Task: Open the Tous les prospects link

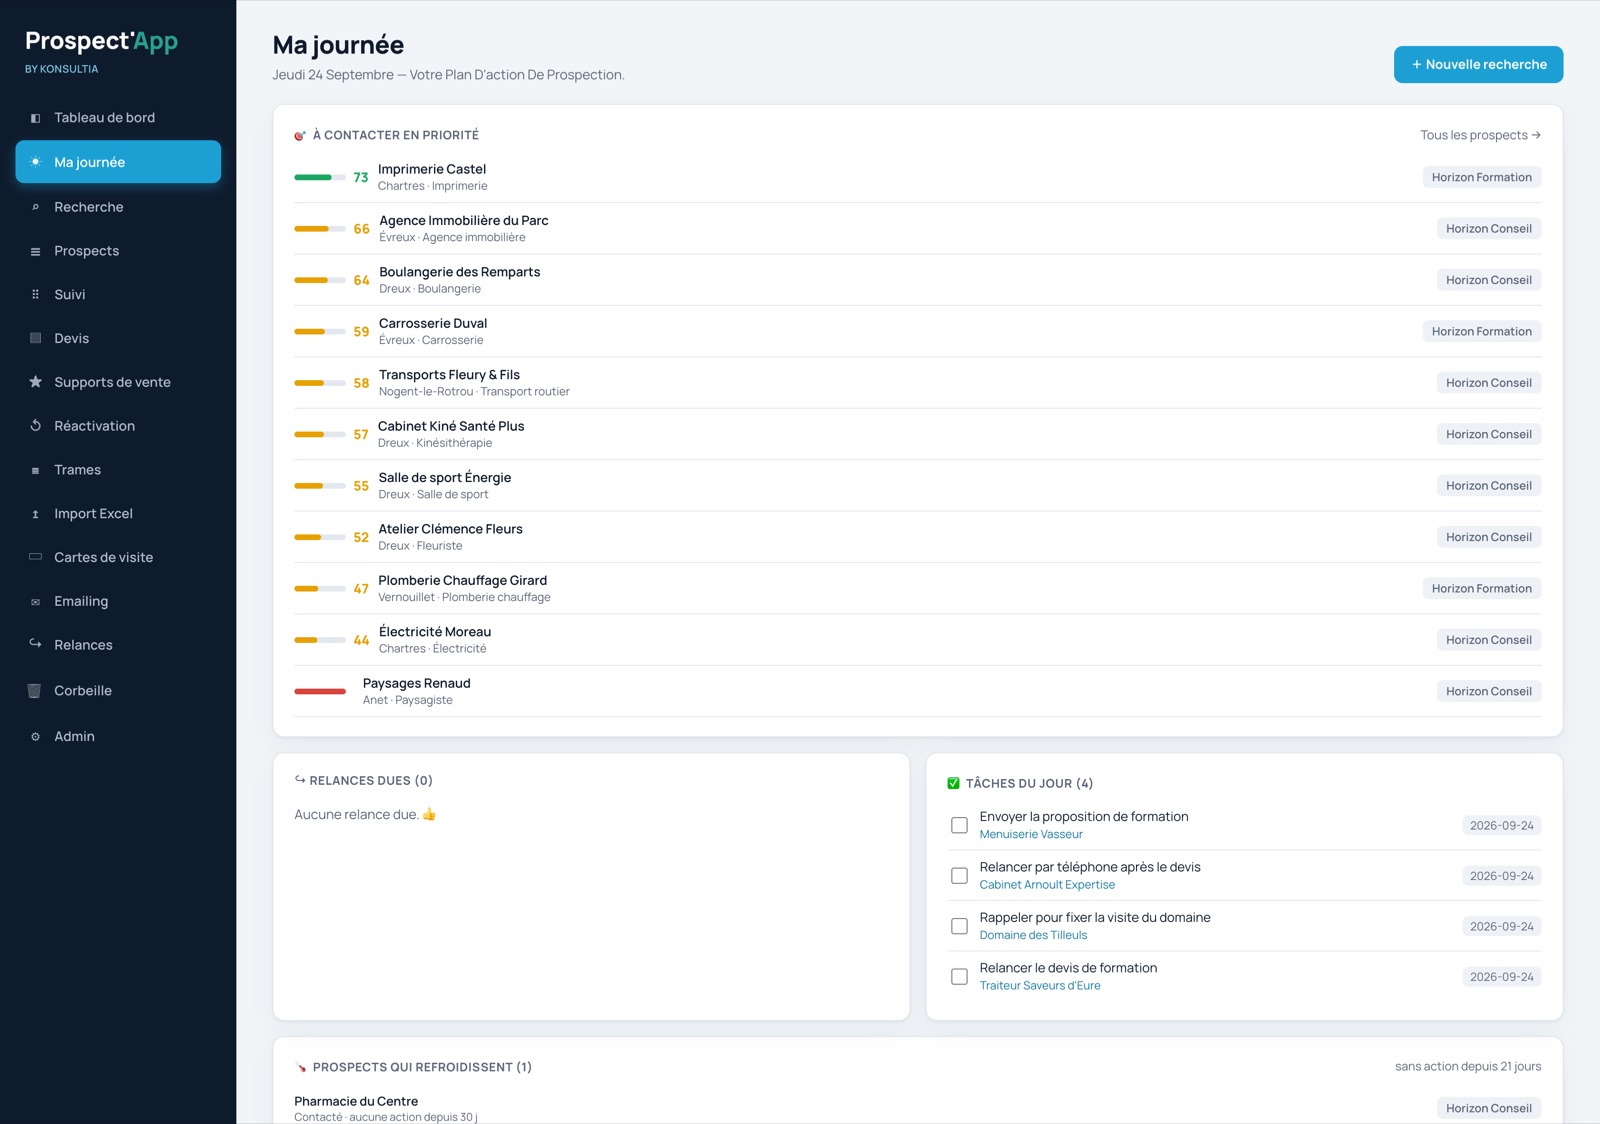Action: 1480,135
